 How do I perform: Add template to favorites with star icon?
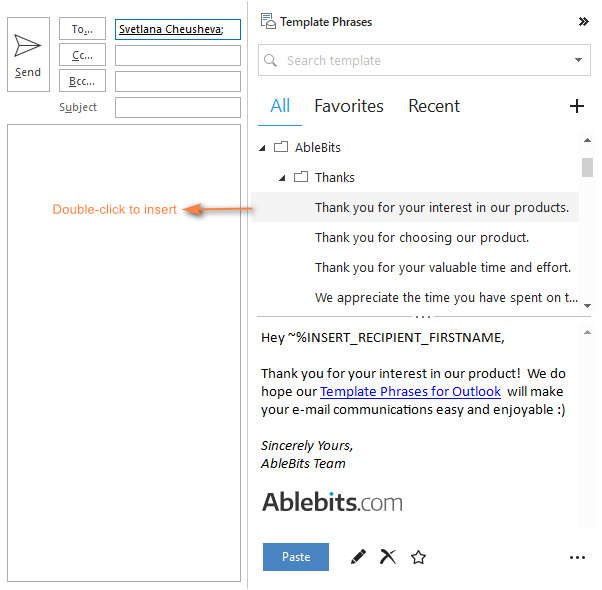point(418,557)
